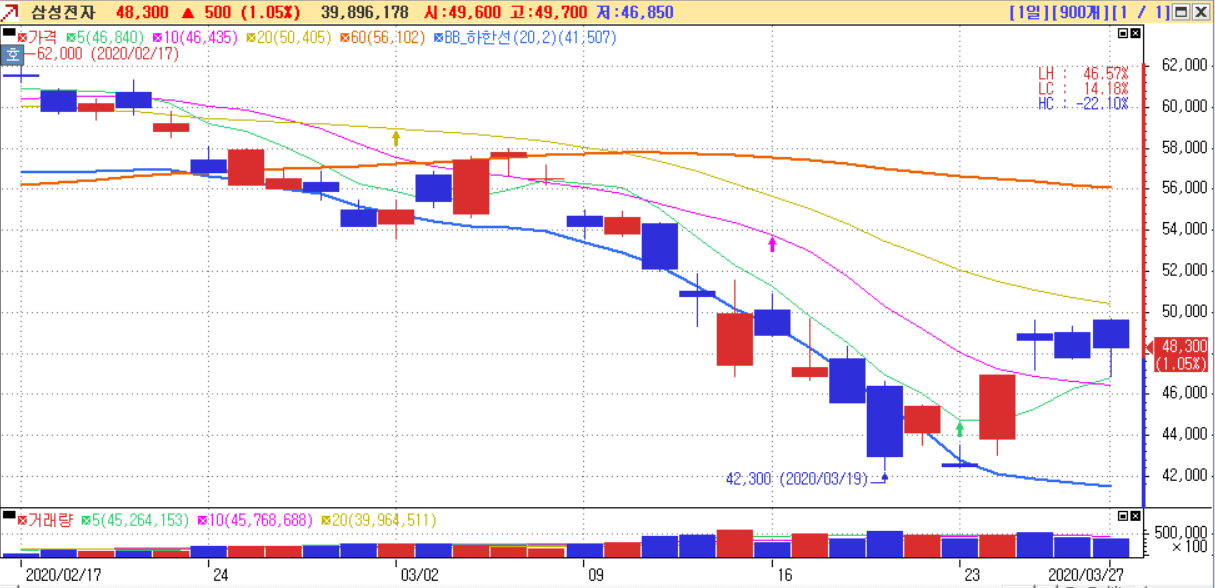
Task: Click the LC : 14.18% statistic
Action: tap(1083, 89)
